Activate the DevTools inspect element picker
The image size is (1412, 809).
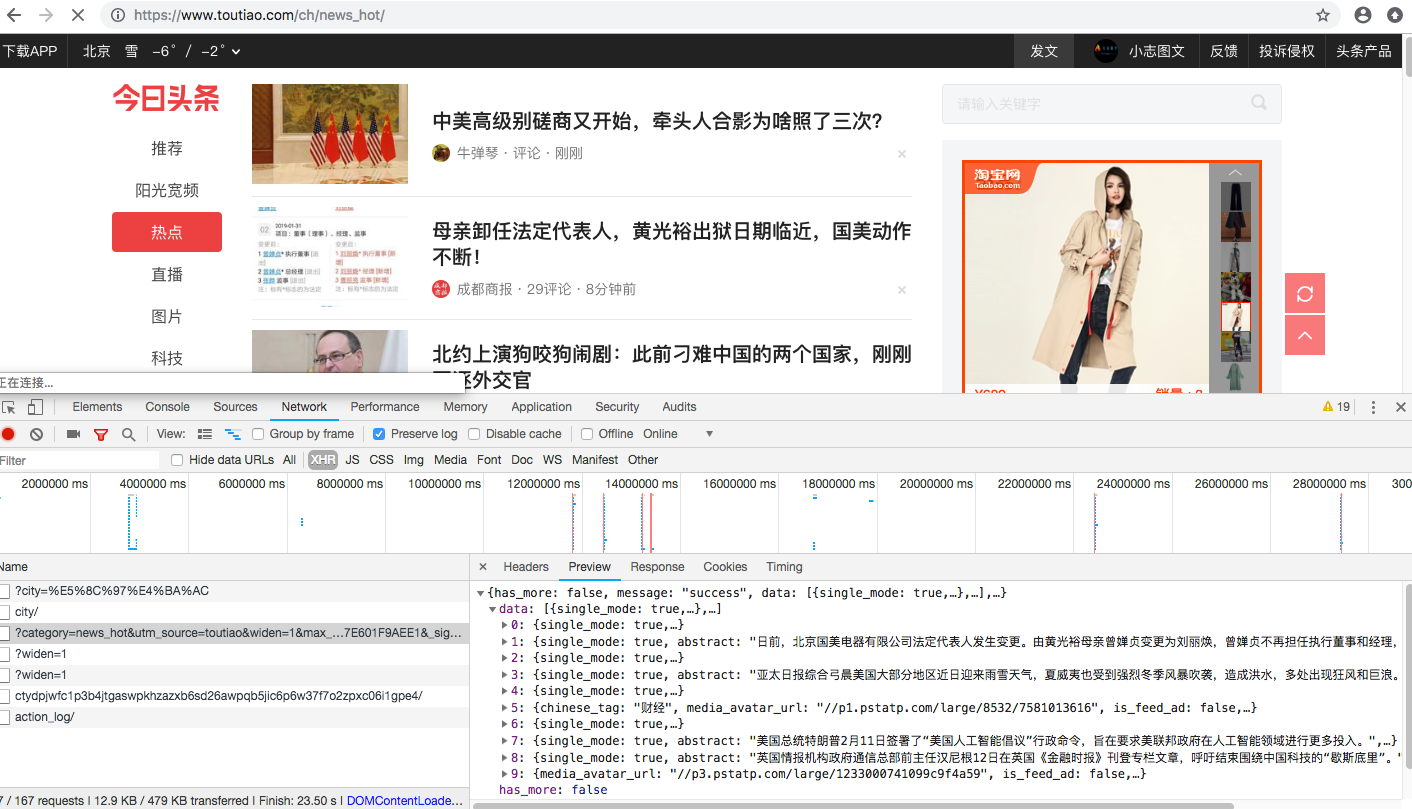9,407
